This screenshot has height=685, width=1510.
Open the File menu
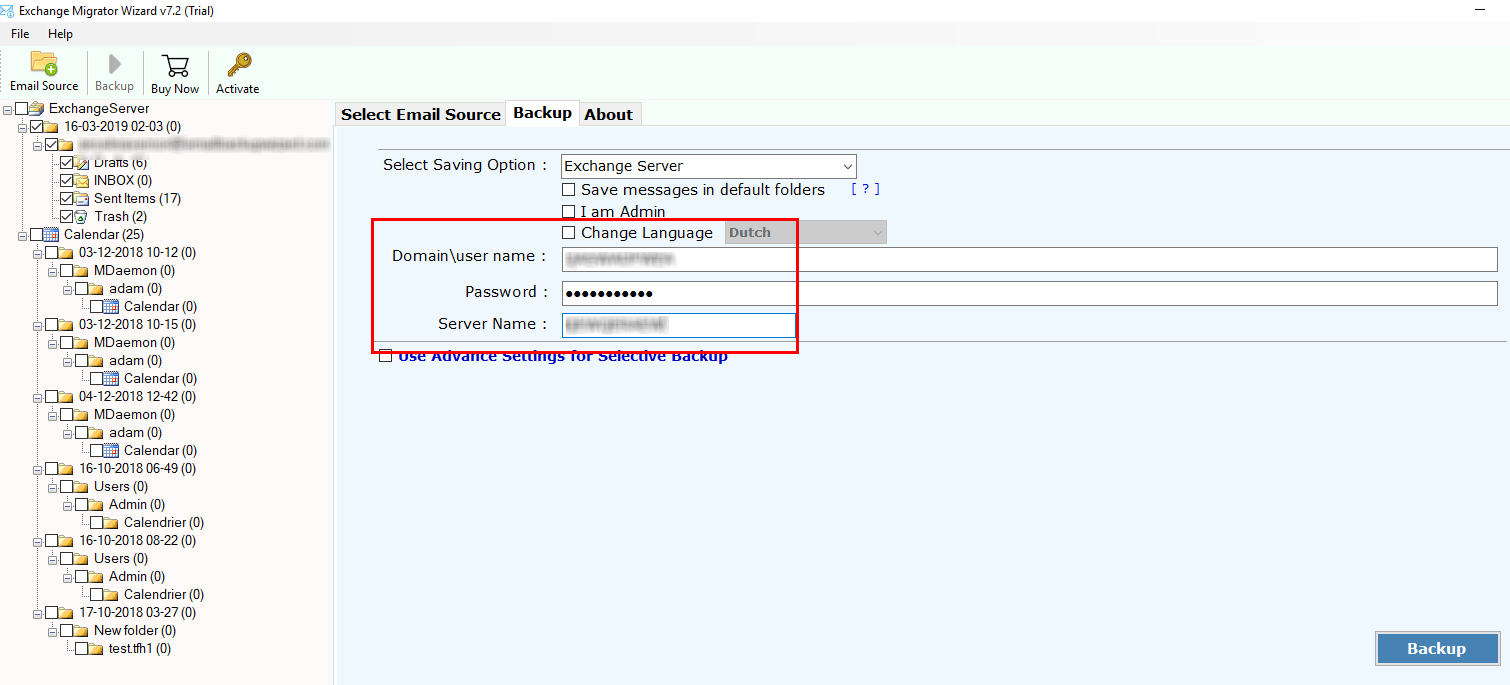20,33
